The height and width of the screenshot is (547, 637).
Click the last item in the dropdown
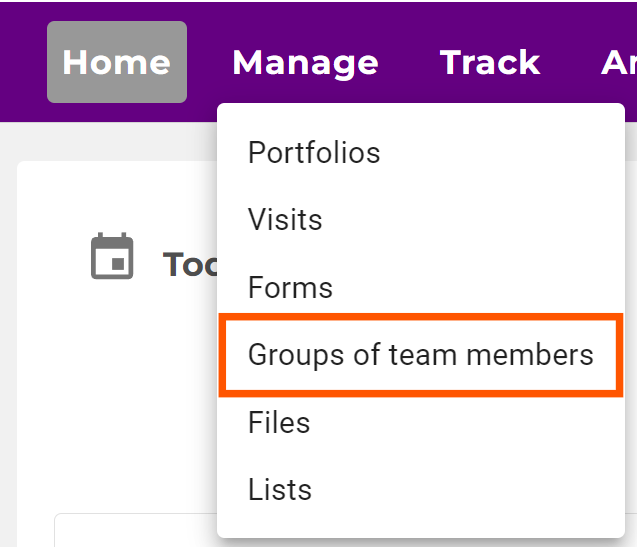pos(280,490)
